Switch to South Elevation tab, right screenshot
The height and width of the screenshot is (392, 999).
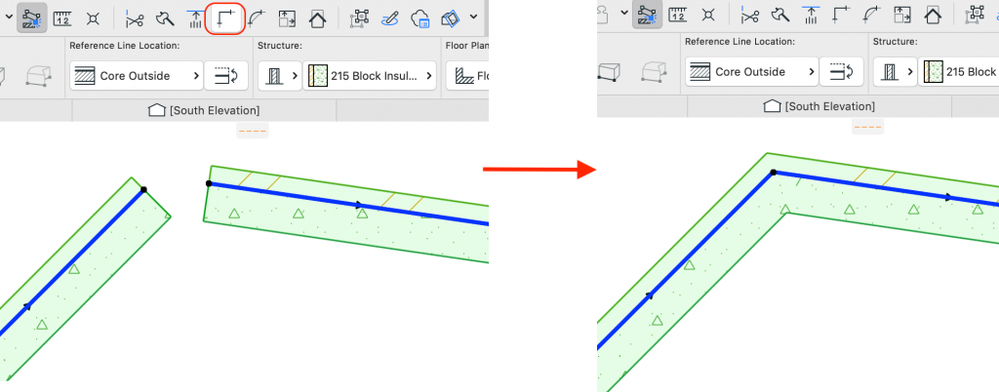click(x=819, y=106)
